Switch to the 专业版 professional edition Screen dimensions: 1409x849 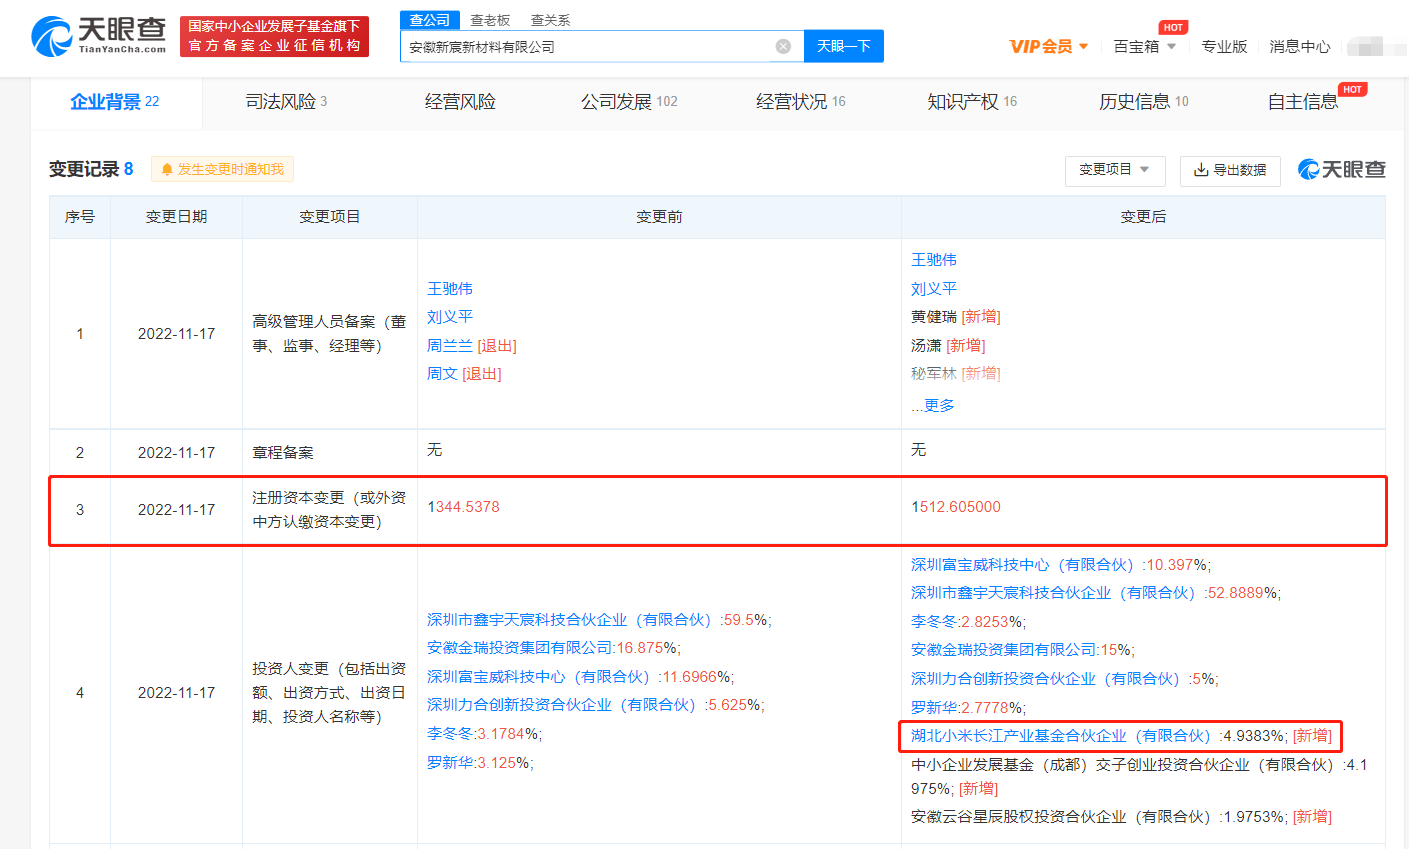click(1224, 47)
